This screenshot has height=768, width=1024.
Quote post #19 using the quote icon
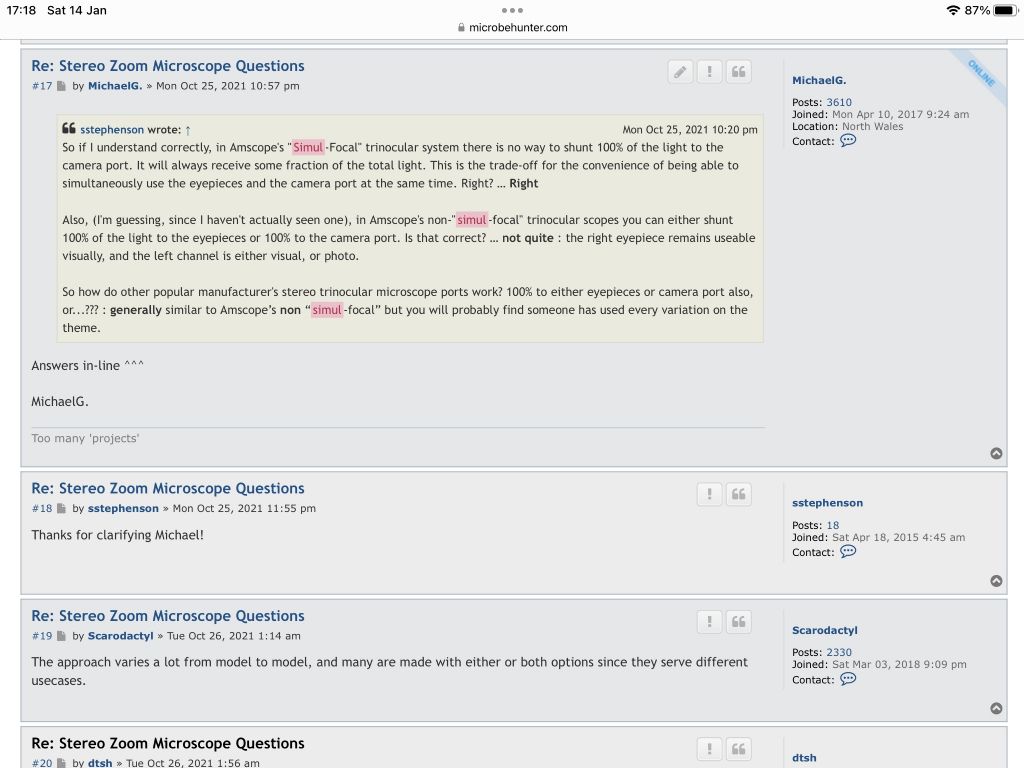point(739,622)
